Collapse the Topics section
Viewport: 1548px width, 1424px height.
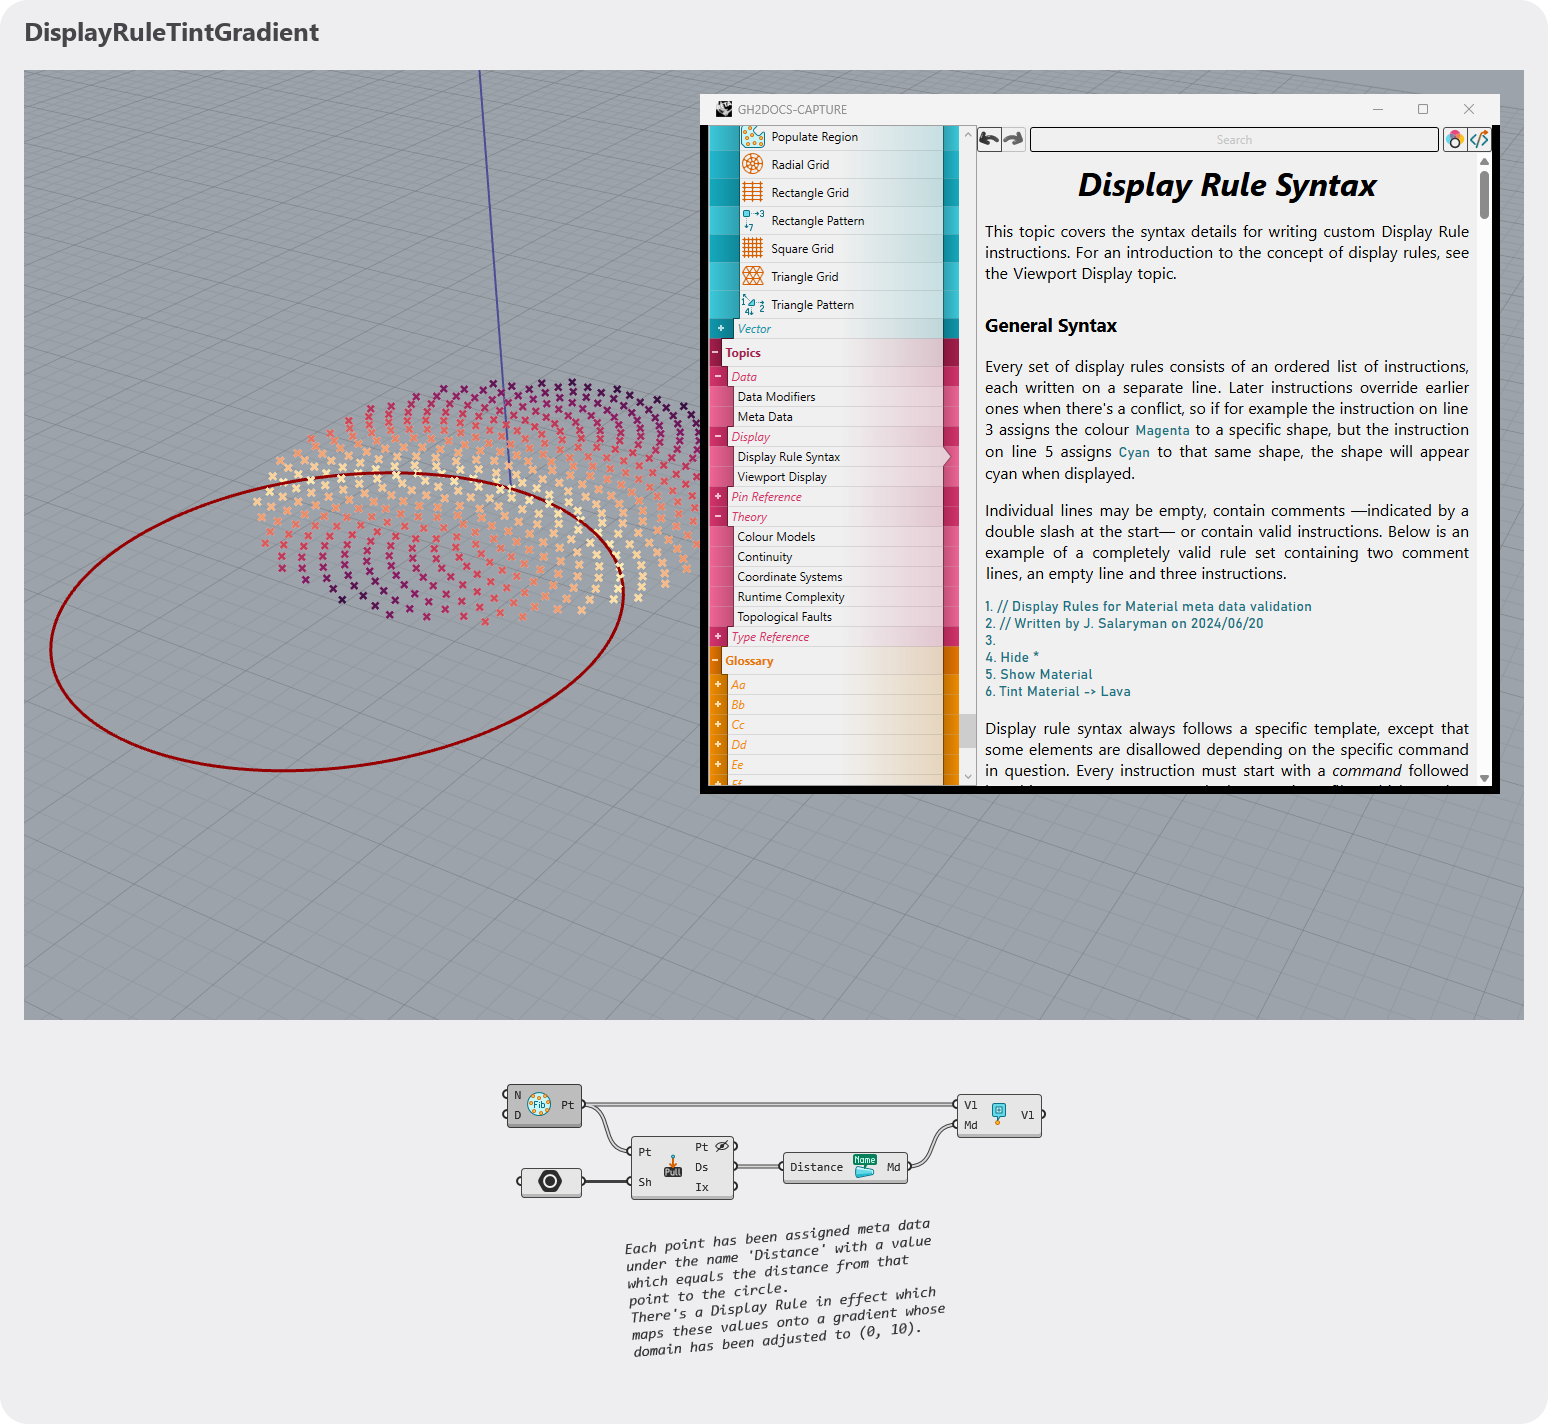[x=715, y=353]
